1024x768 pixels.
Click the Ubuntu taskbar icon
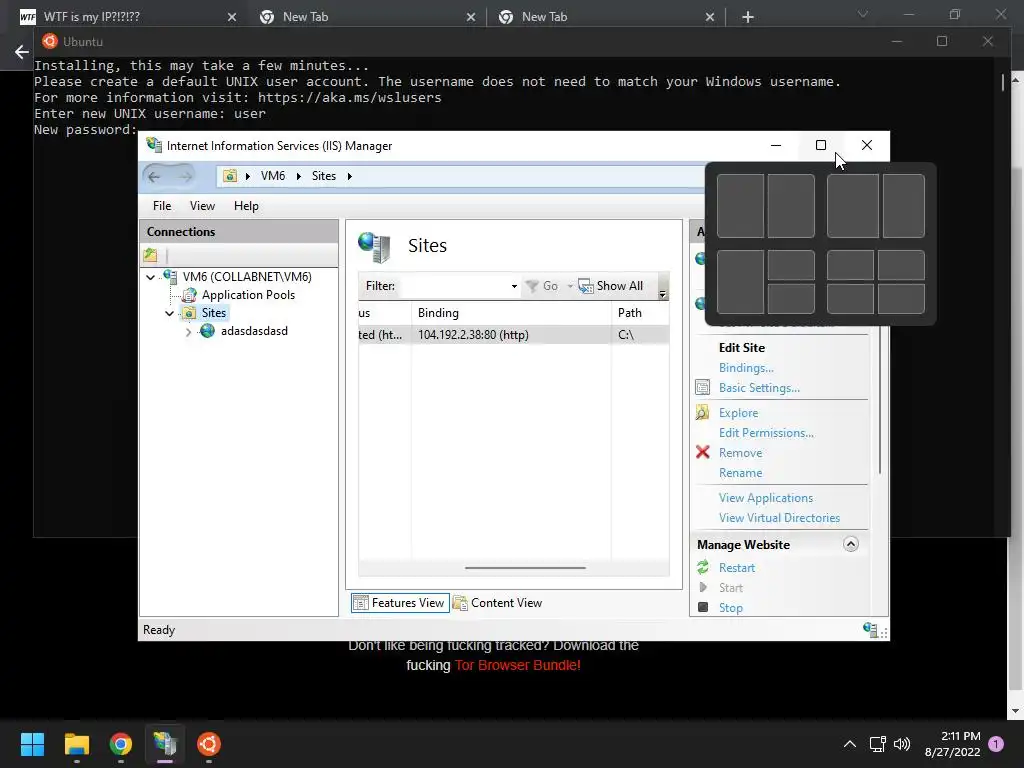[209, 744]
